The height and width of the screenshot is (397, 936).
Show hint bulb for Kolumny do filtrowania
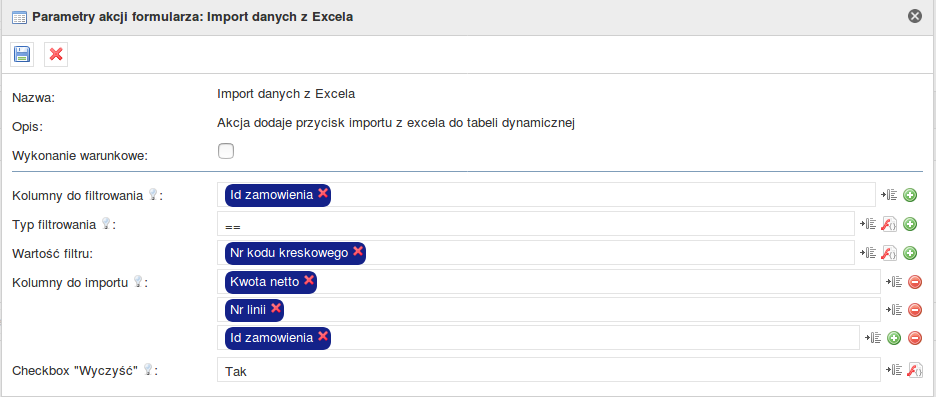153,194
